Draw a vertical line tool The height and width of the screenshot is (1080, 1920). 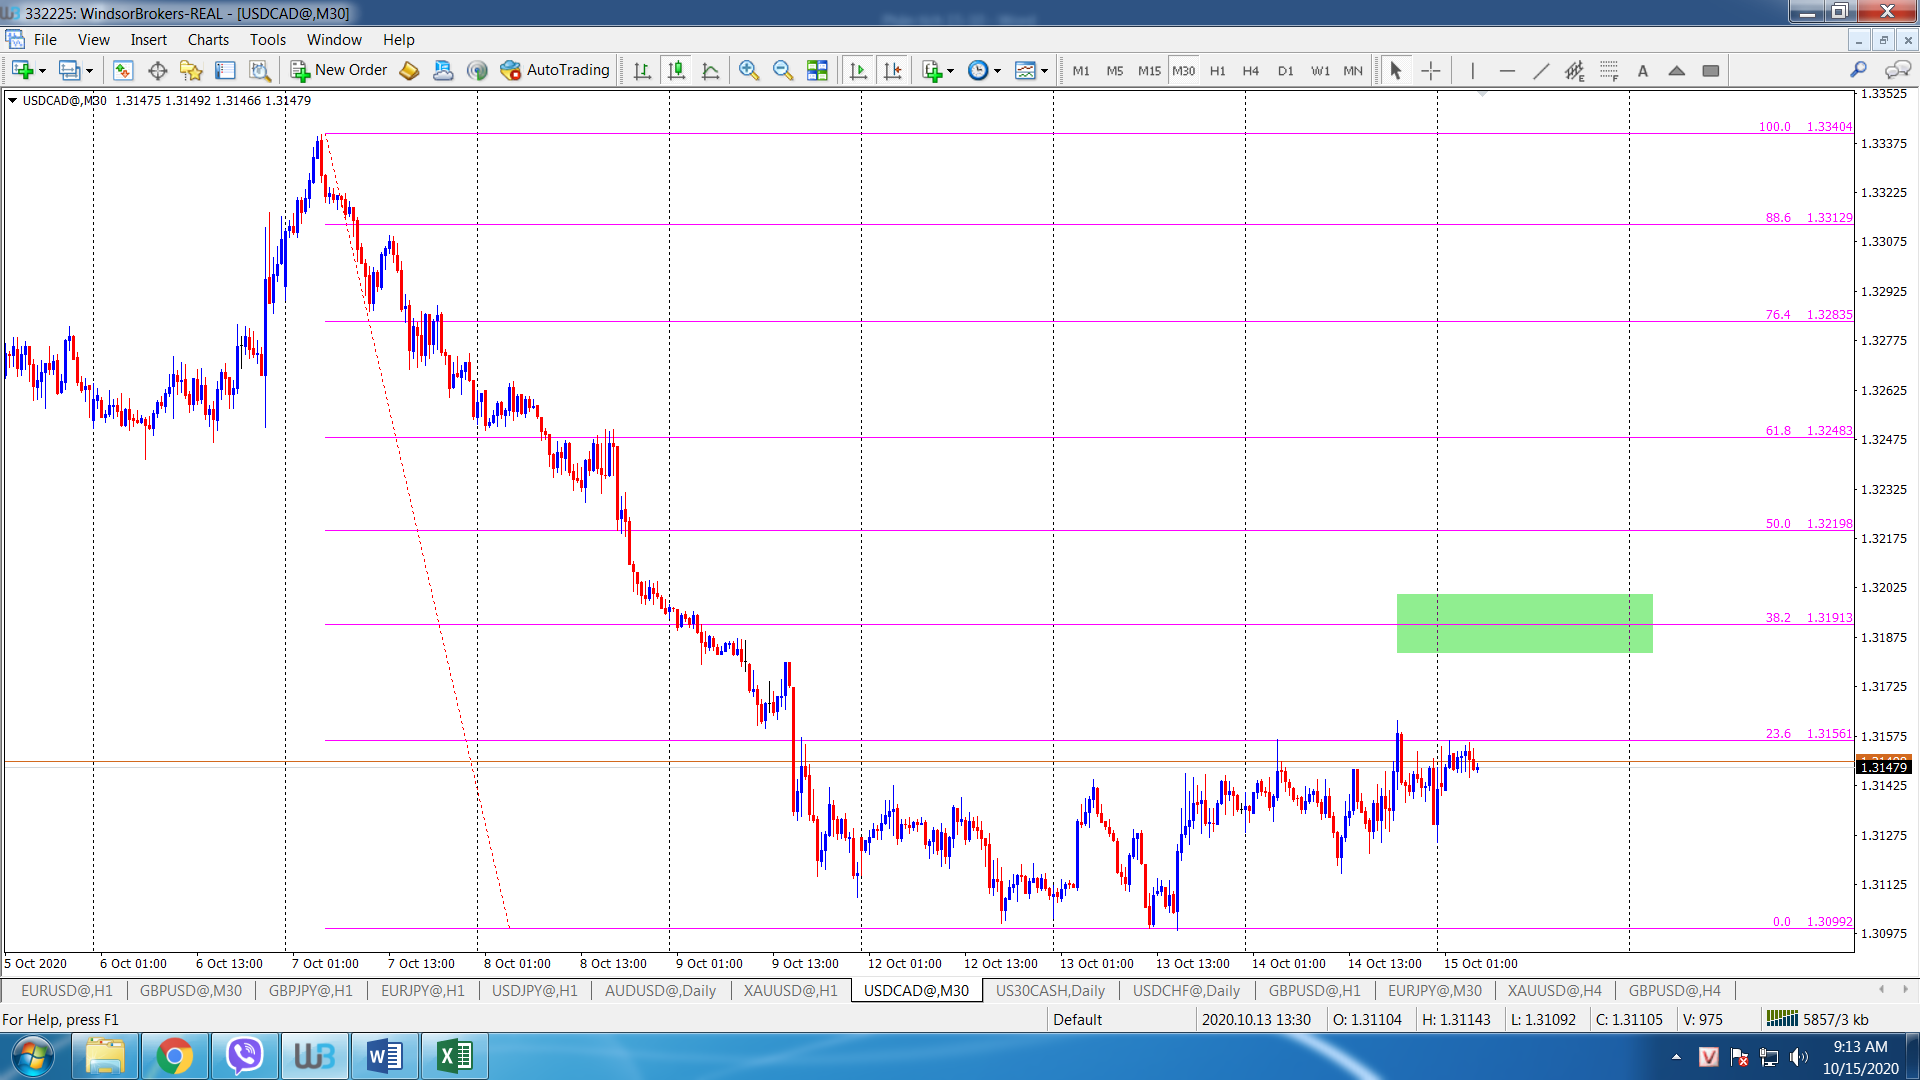click(x=1472, y=70)
